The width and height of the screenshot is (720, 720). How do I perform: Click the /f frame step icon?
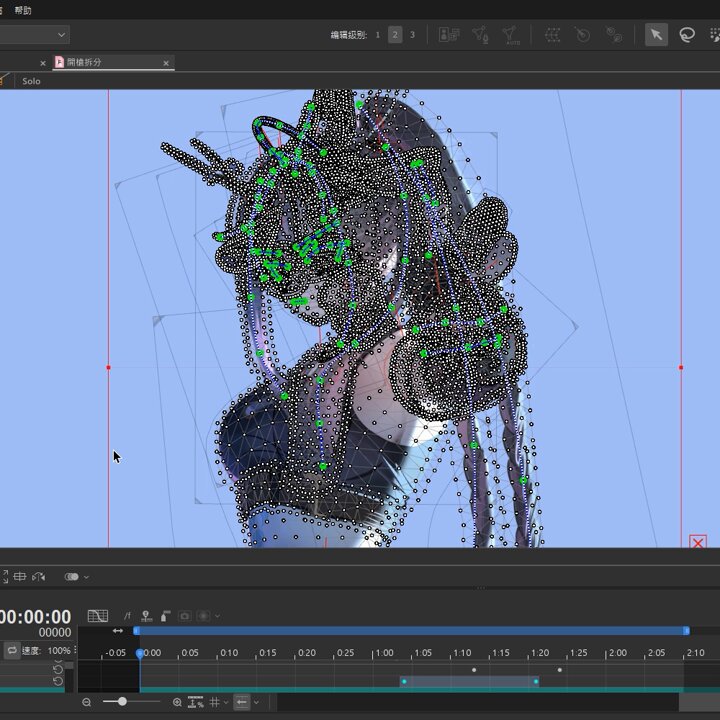pos(127,616)
